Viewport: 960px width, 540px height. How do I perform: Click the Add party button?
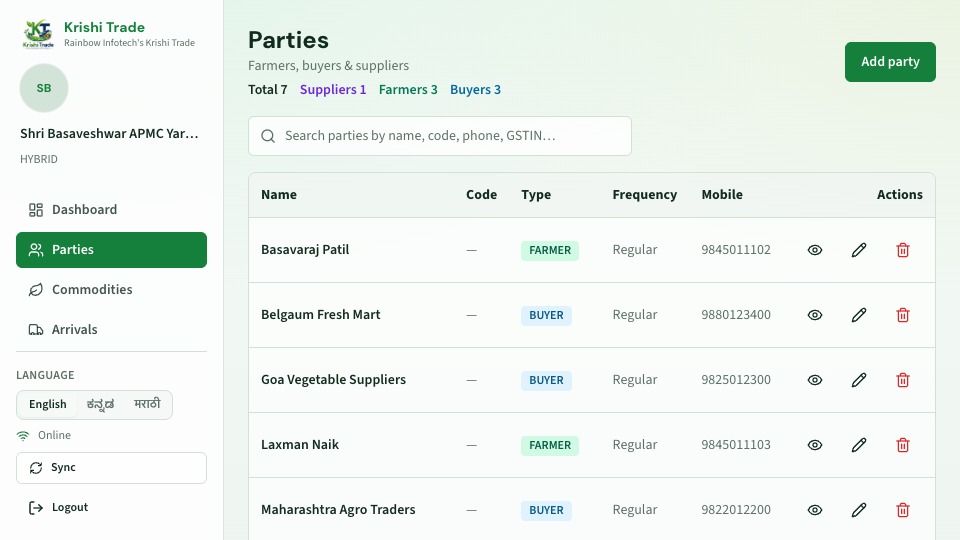pyautogui.click(x=890, y=62)
